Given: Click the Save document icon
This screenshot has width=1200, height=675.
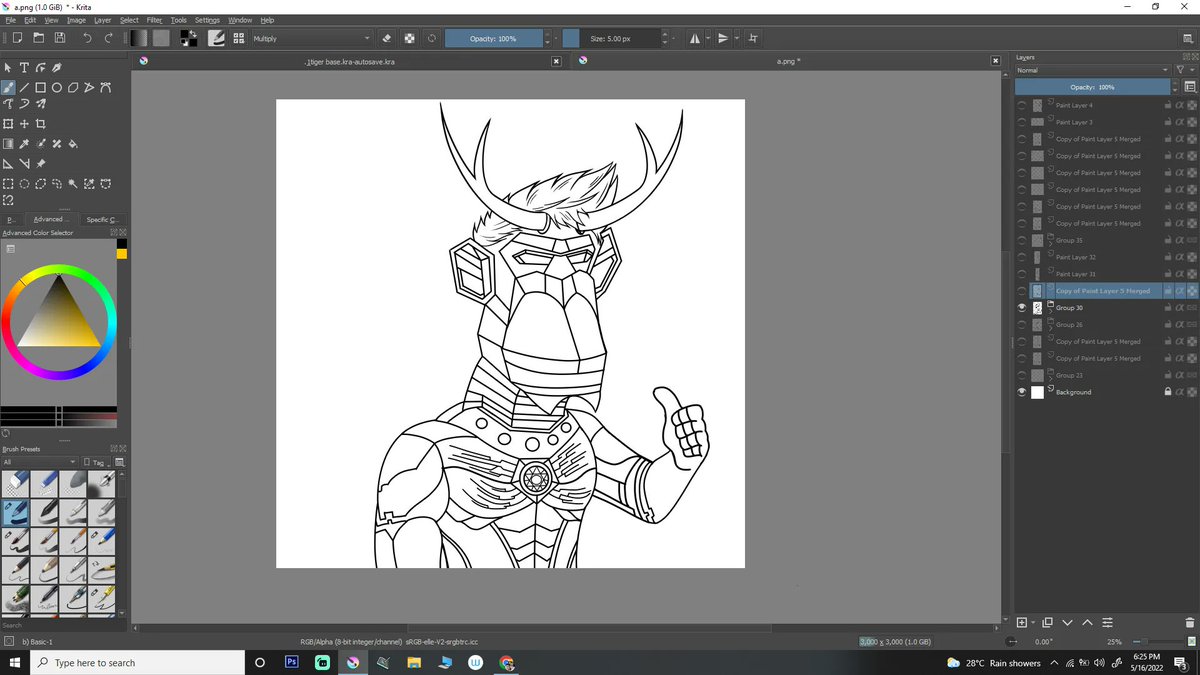Looking at the screenshot, I should click(x=60, y=38).
